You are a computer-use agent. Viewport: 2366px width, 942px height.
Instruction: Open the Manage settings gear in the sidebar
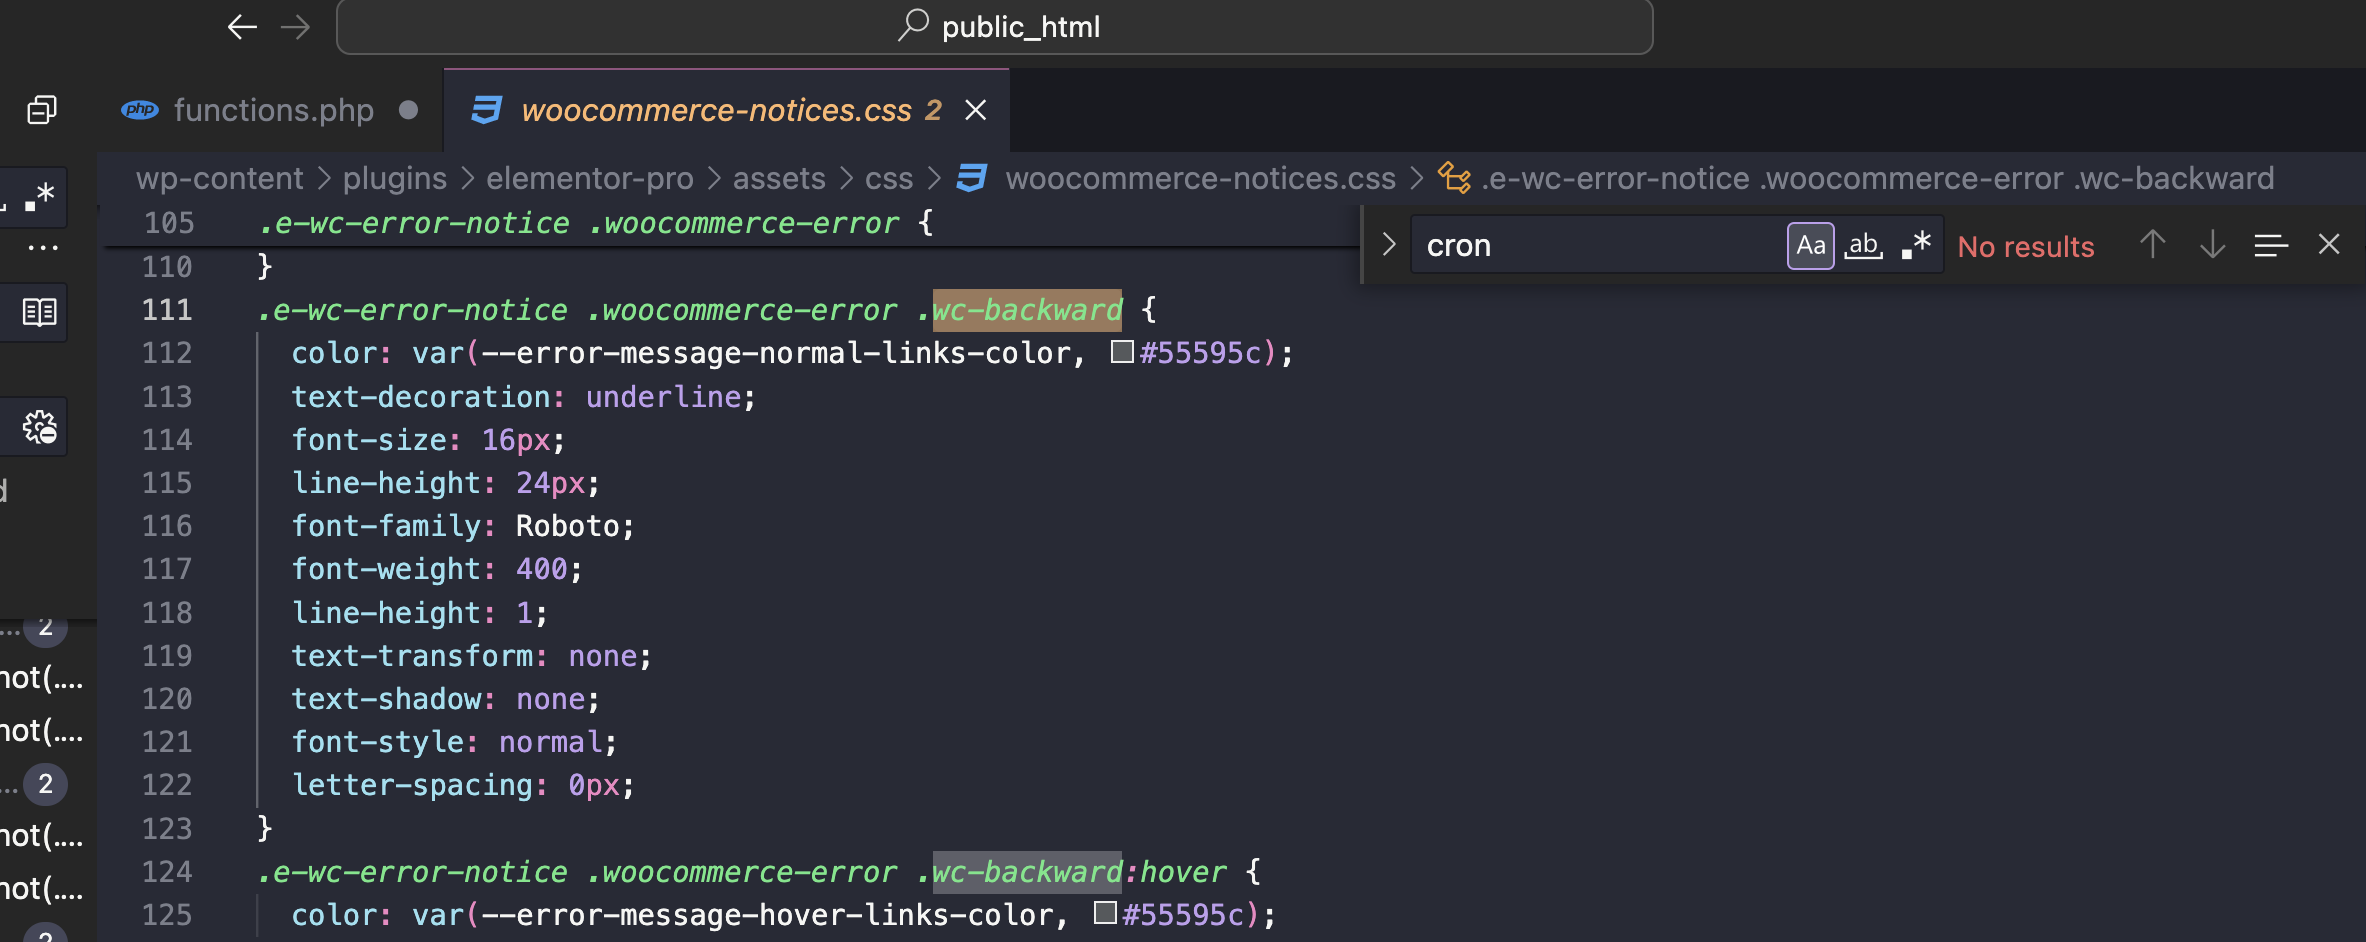(x=38, y=426)
